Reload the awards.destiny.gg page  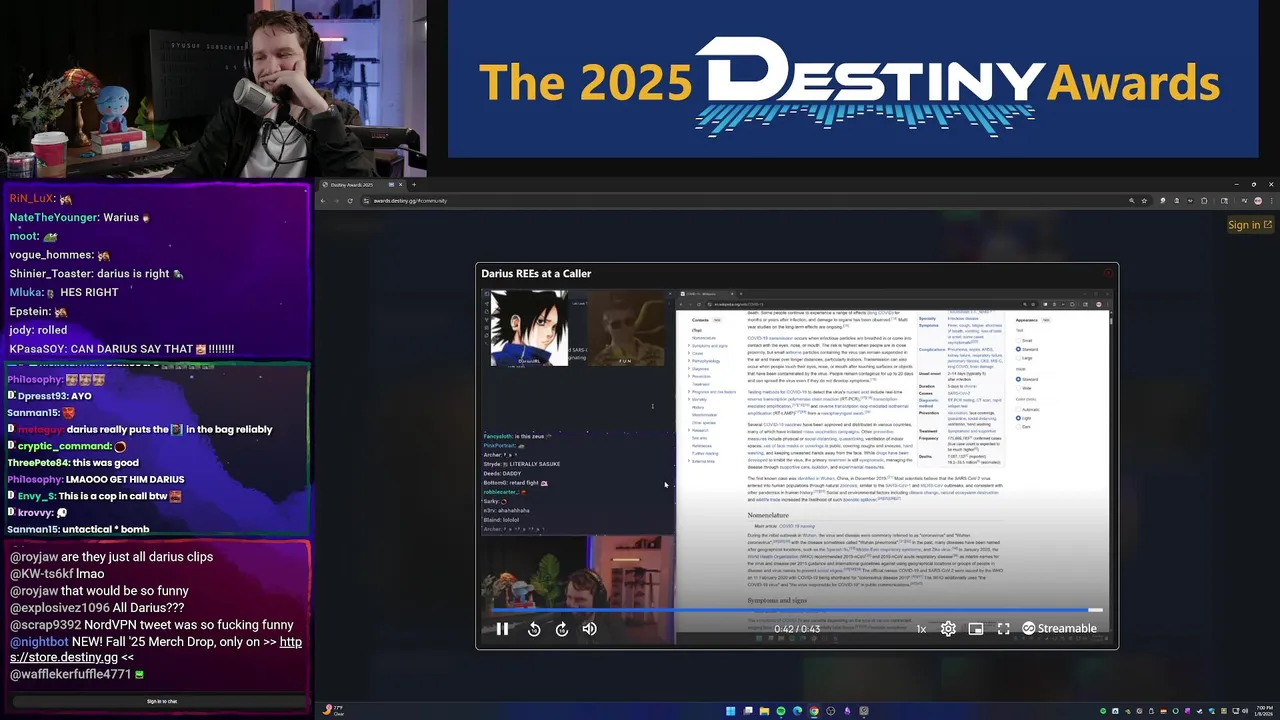350,201
